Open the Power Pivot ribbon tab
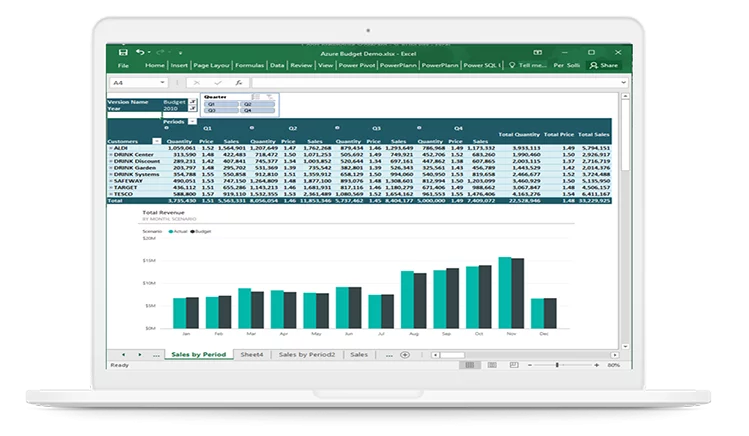Image resolution: width=749 pixels, height=436 pixels. point(357,65)
